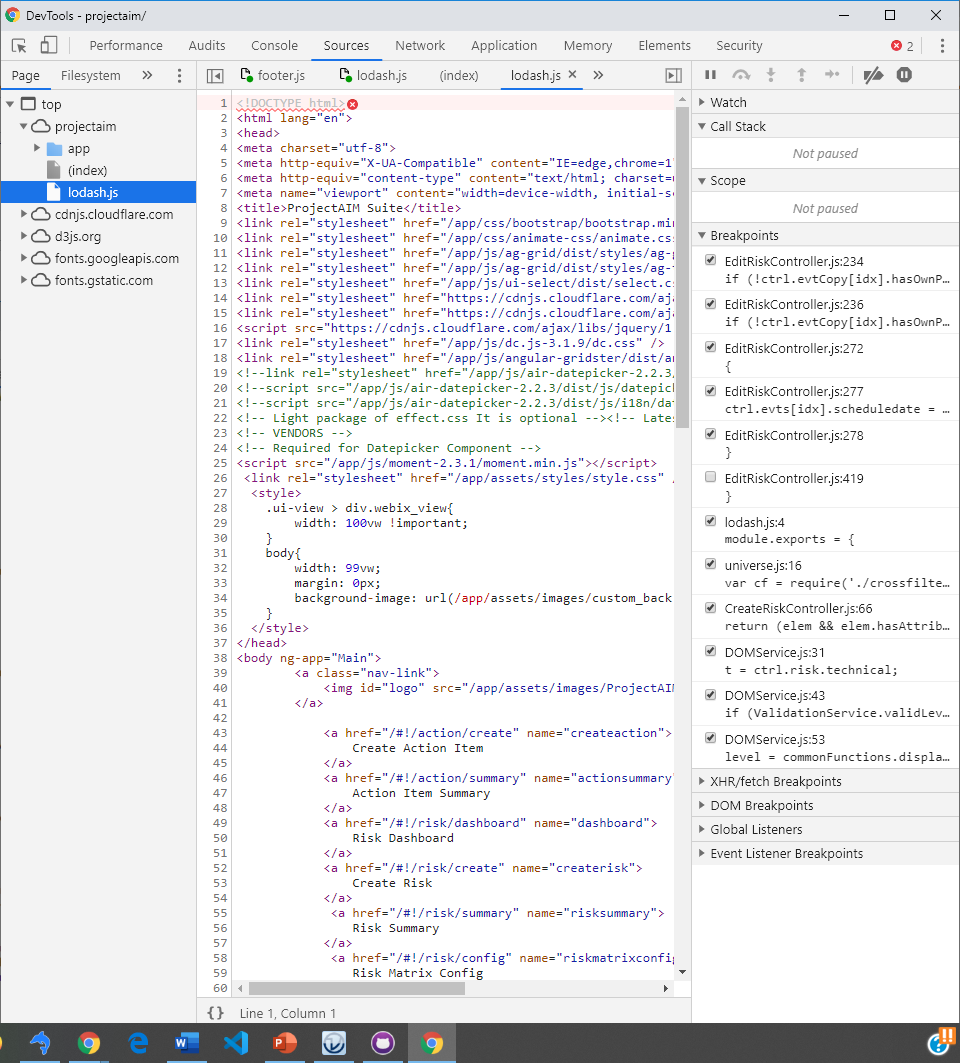This screenshot has width=960, height=1063.
Task: Open PowerPoint from taskbar
Action: 285,1043
